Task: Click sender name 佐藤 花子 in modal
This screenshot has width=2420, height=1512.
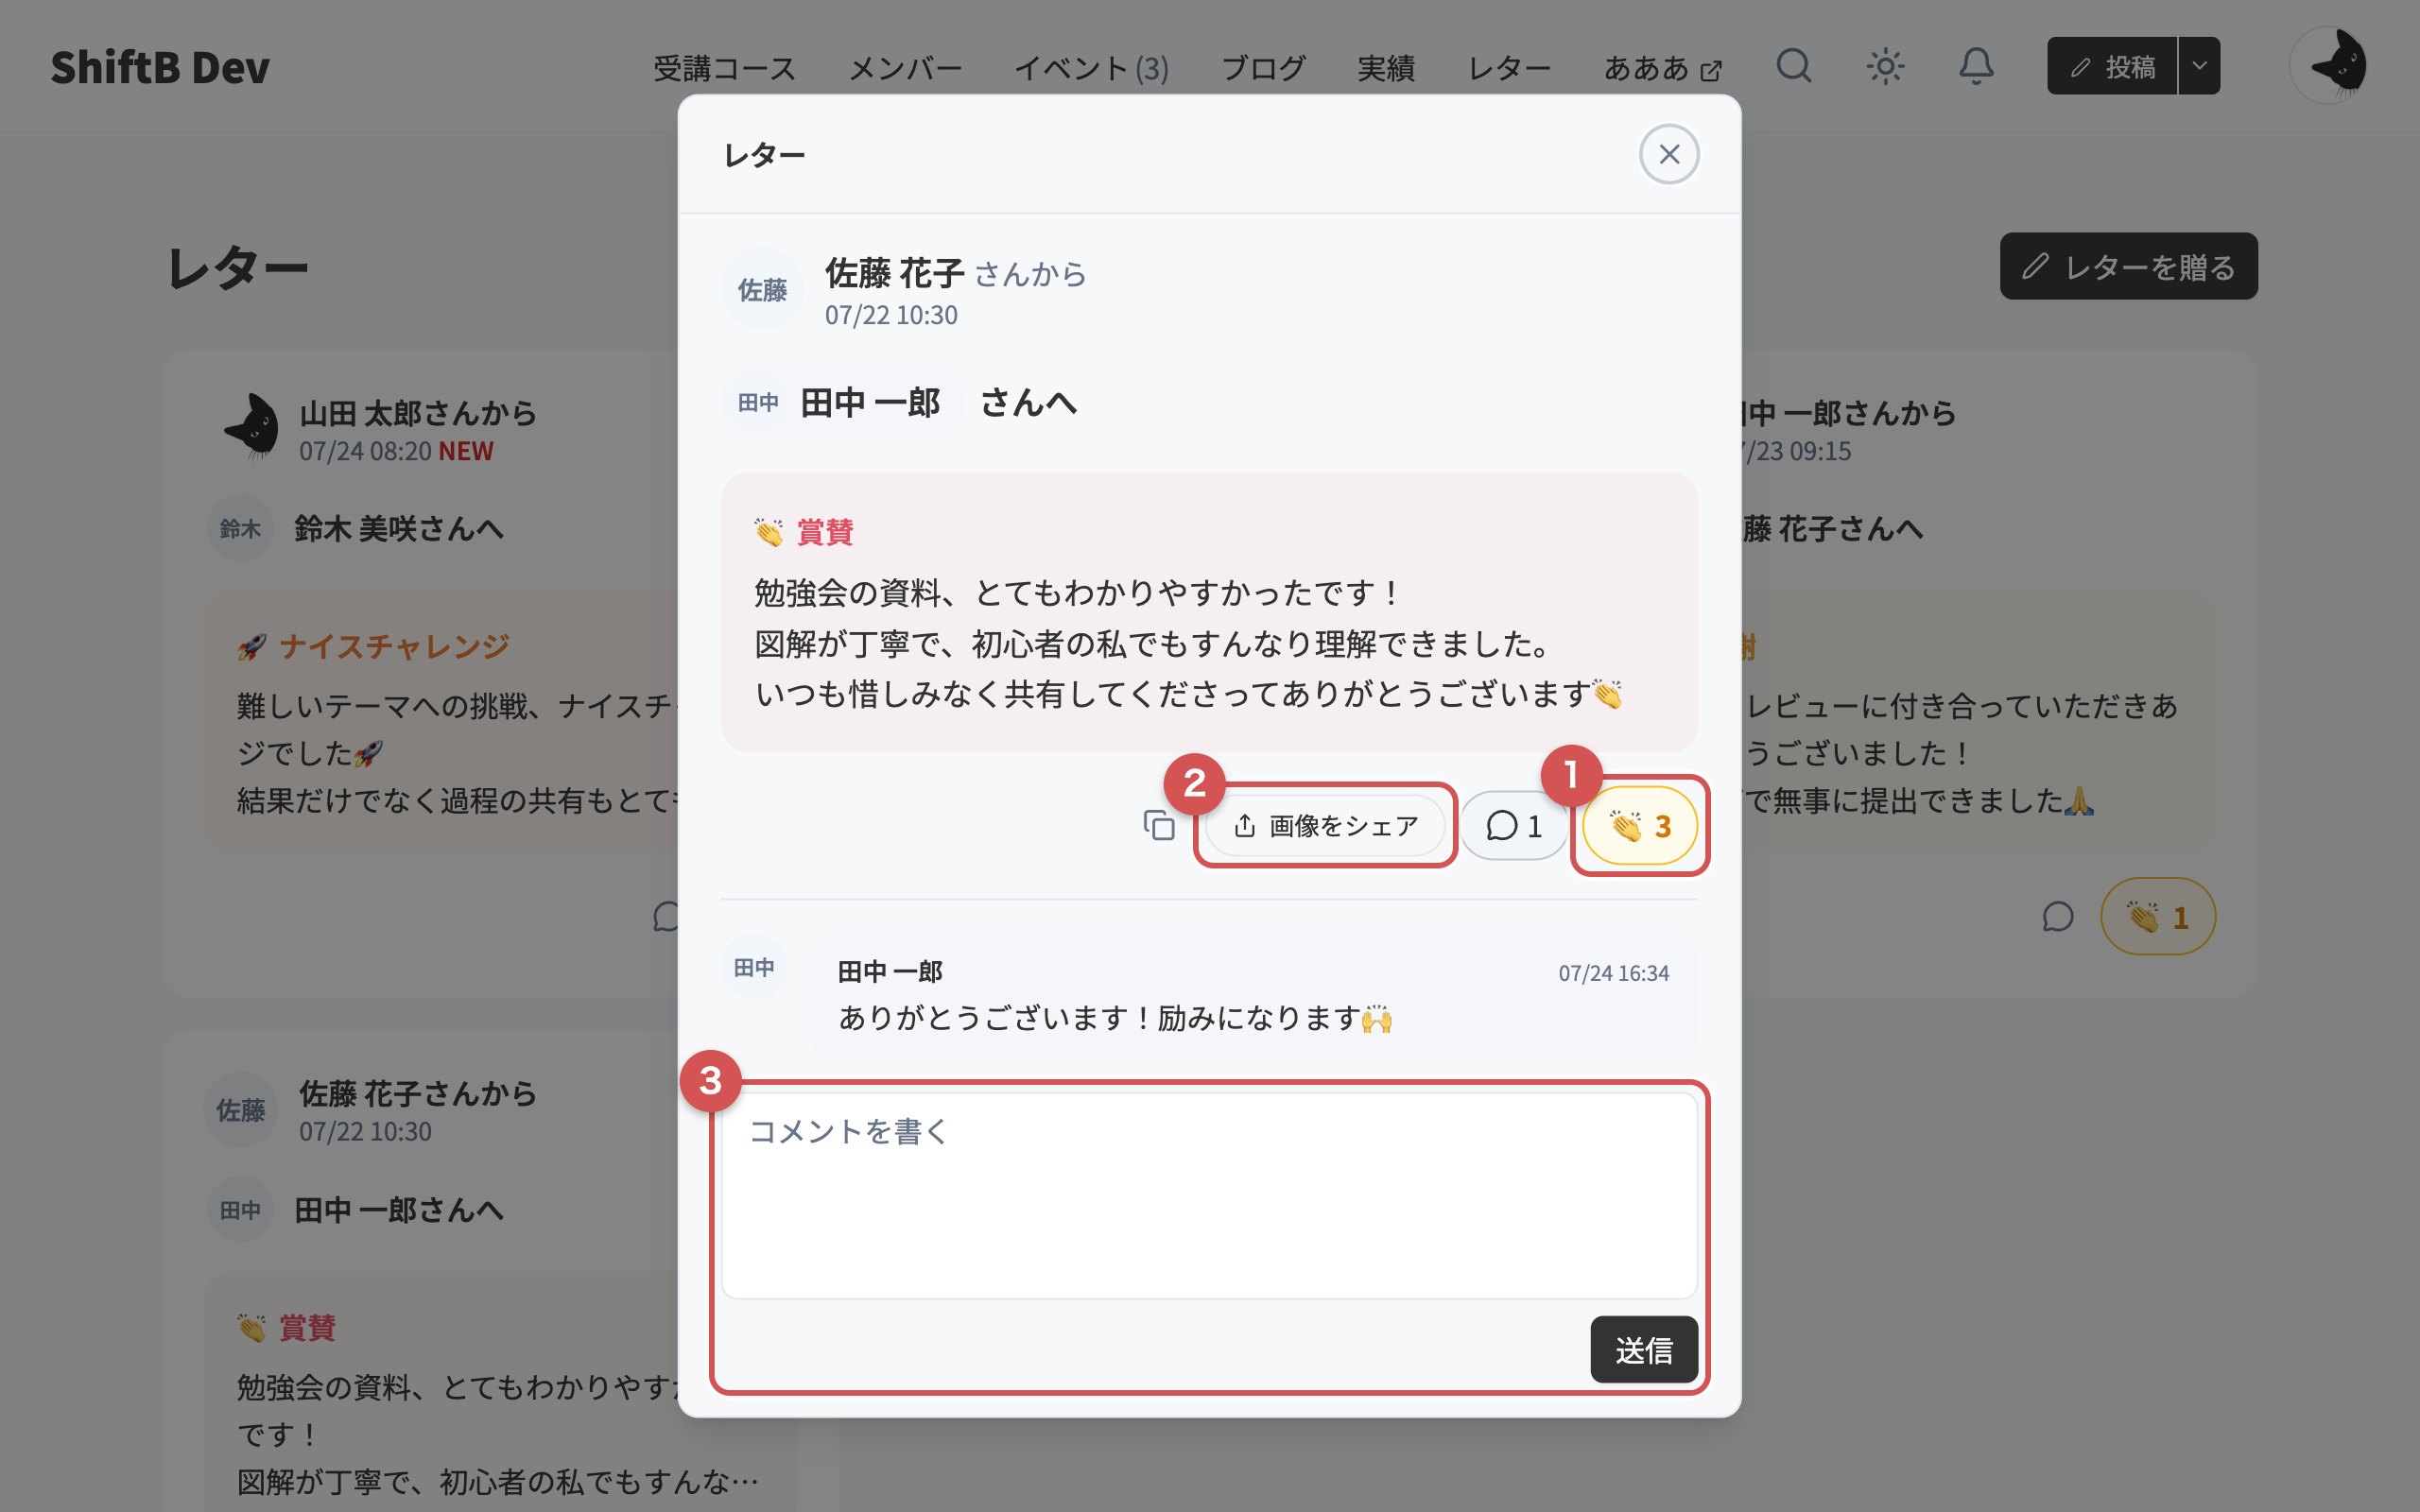Action: [894, 272]
